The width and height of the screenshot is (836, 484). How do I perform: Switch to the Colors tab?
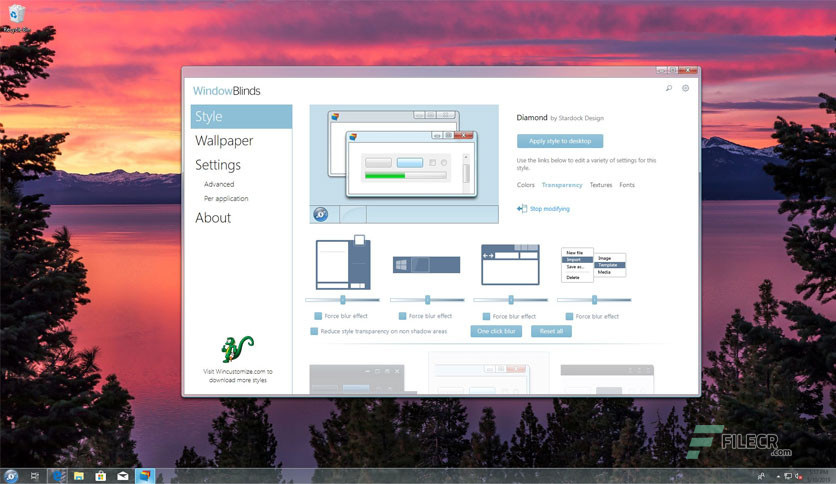pos(525,185)
